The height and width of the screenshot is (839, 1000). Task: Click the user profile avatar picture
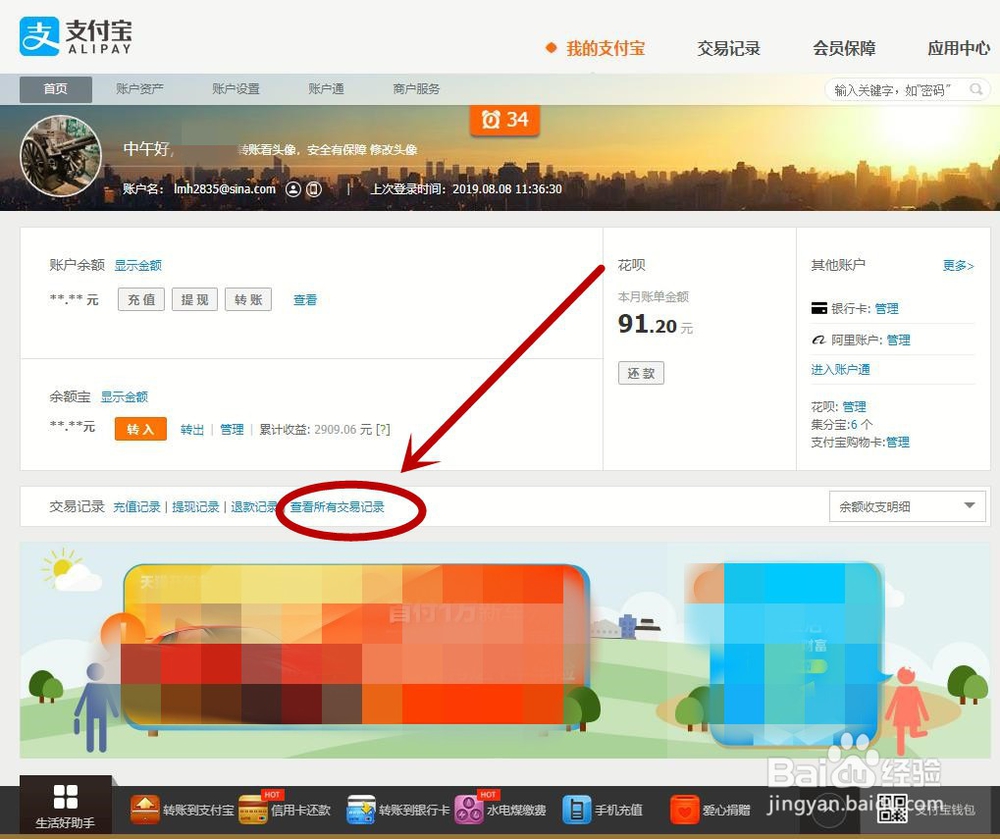[x=61, y=156]
